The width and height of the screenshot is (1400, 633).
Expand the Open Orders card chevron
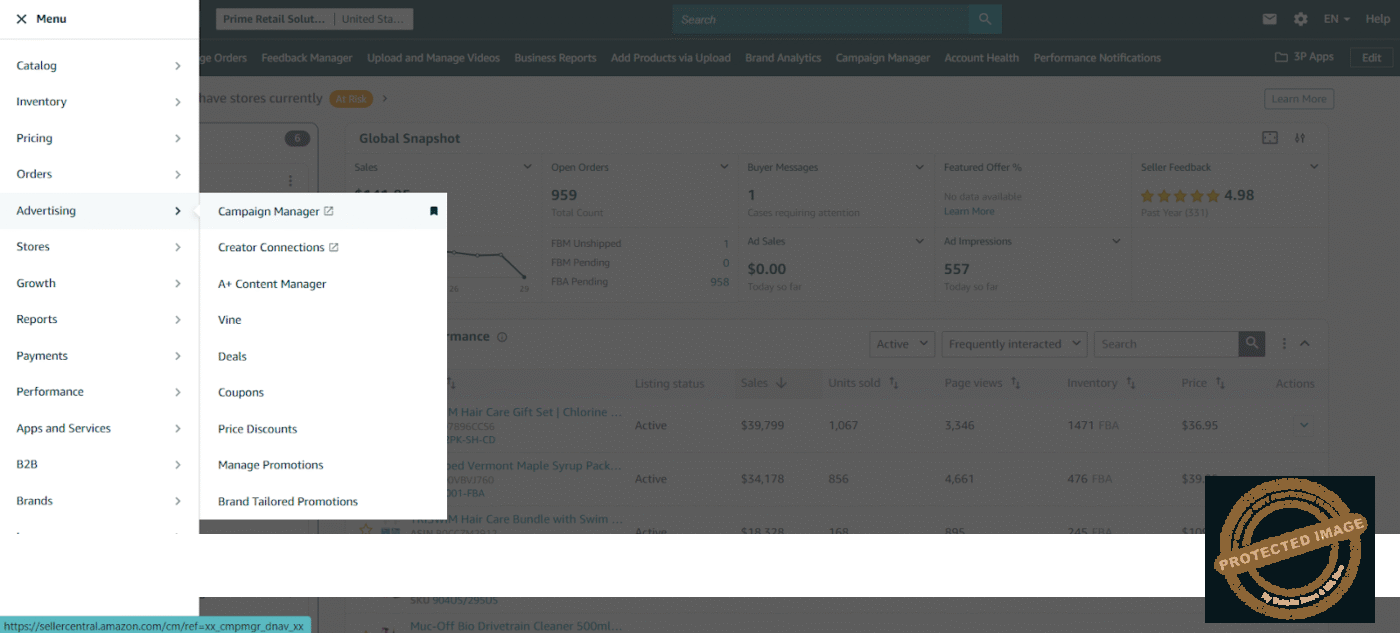tap(724, 167)
